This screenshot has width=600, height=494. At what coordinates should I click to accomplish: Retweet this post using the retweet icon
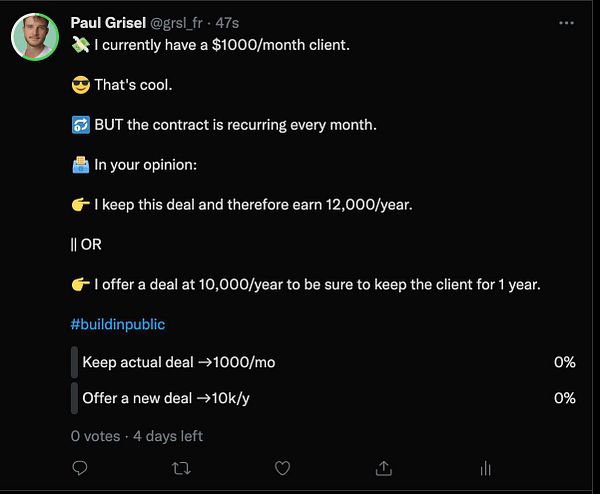181,467
